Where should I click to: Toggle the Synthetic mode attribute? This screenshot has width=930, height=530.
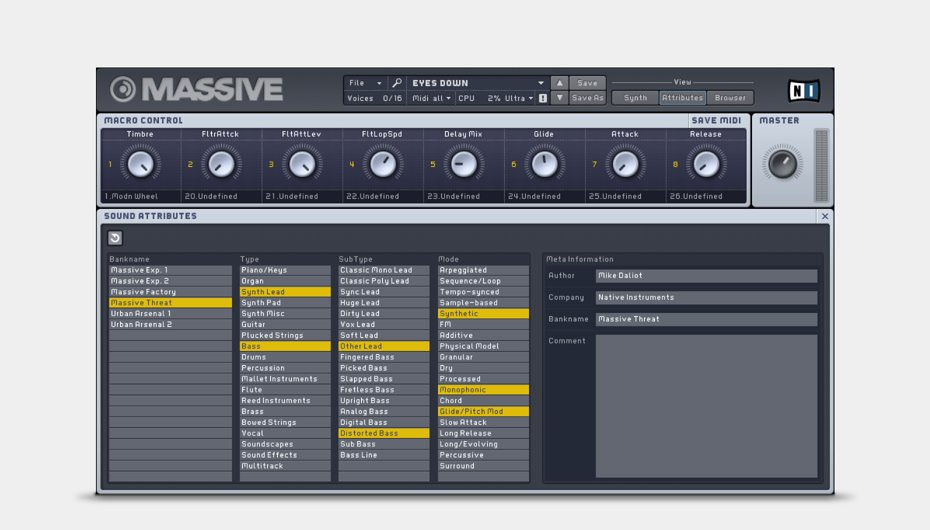pyautogui.click(x=483, y=314)
